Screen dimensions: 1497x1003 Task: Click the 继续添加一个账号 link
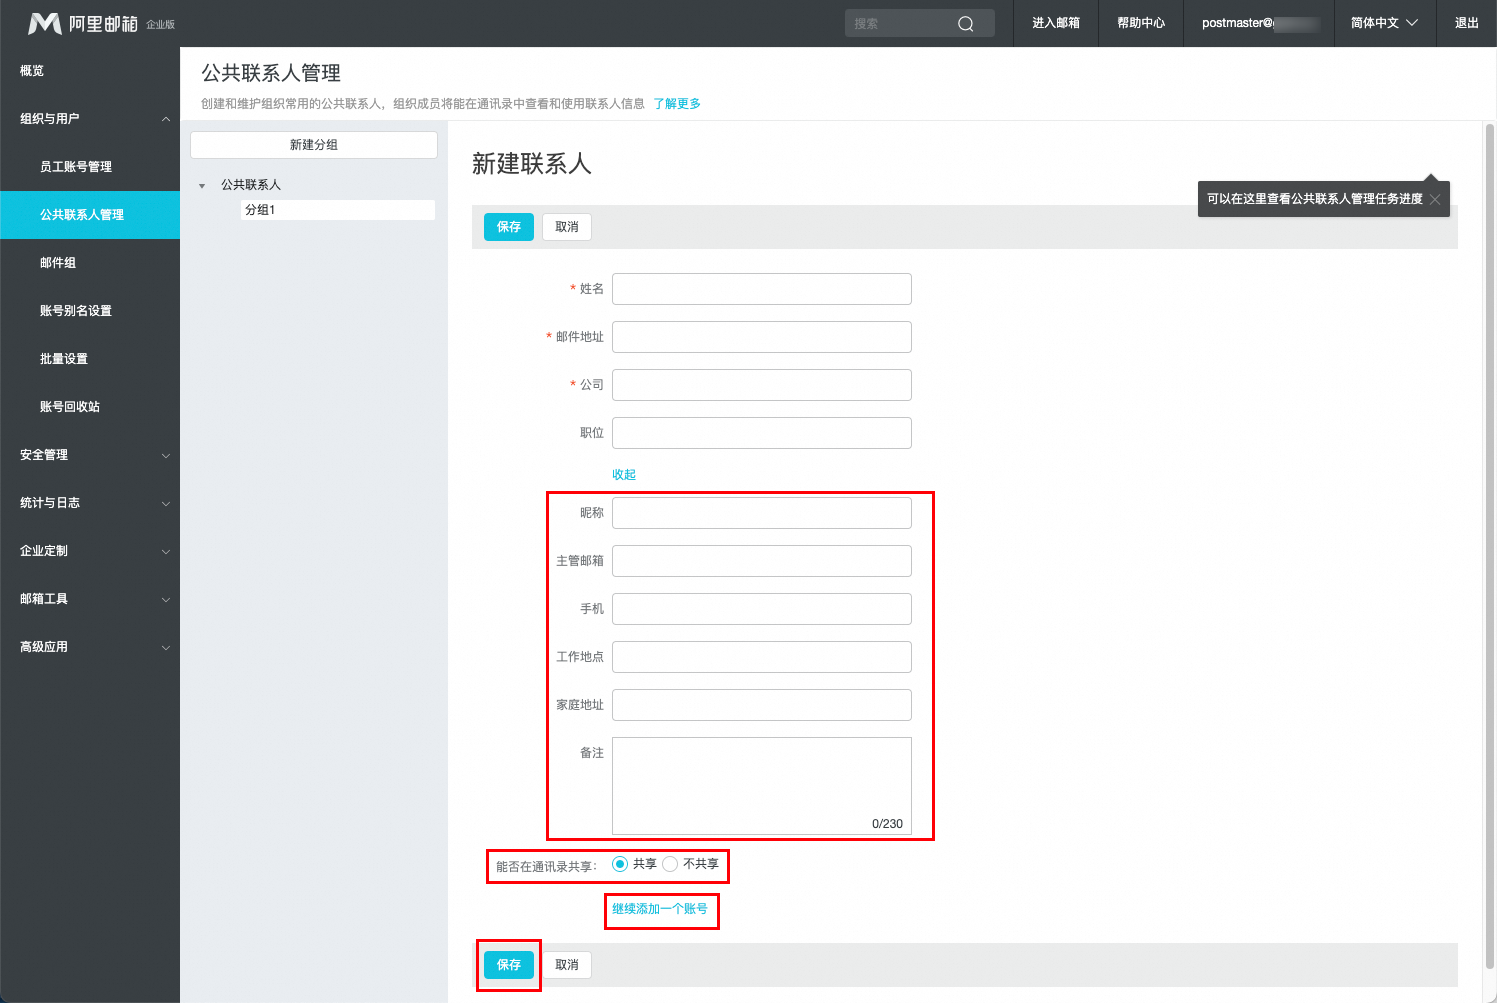pos(660,909)
